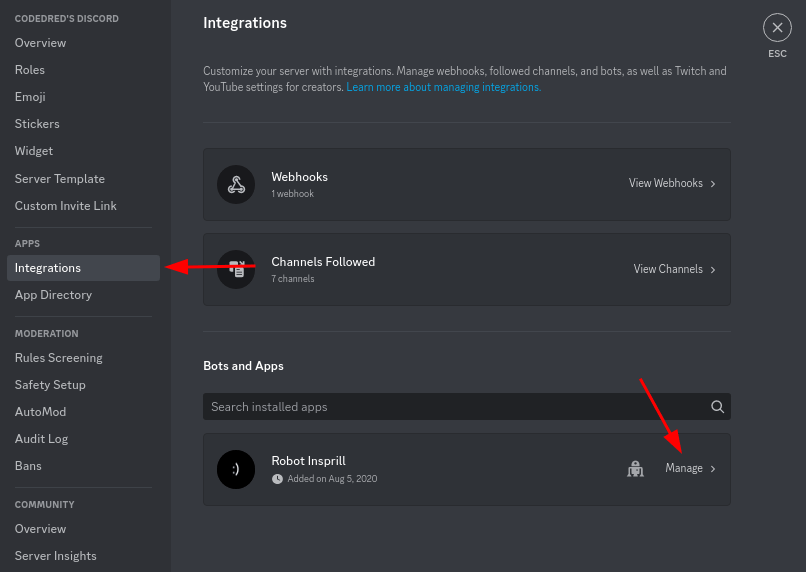Open Learn more about managing integrations link

(444, 87)
